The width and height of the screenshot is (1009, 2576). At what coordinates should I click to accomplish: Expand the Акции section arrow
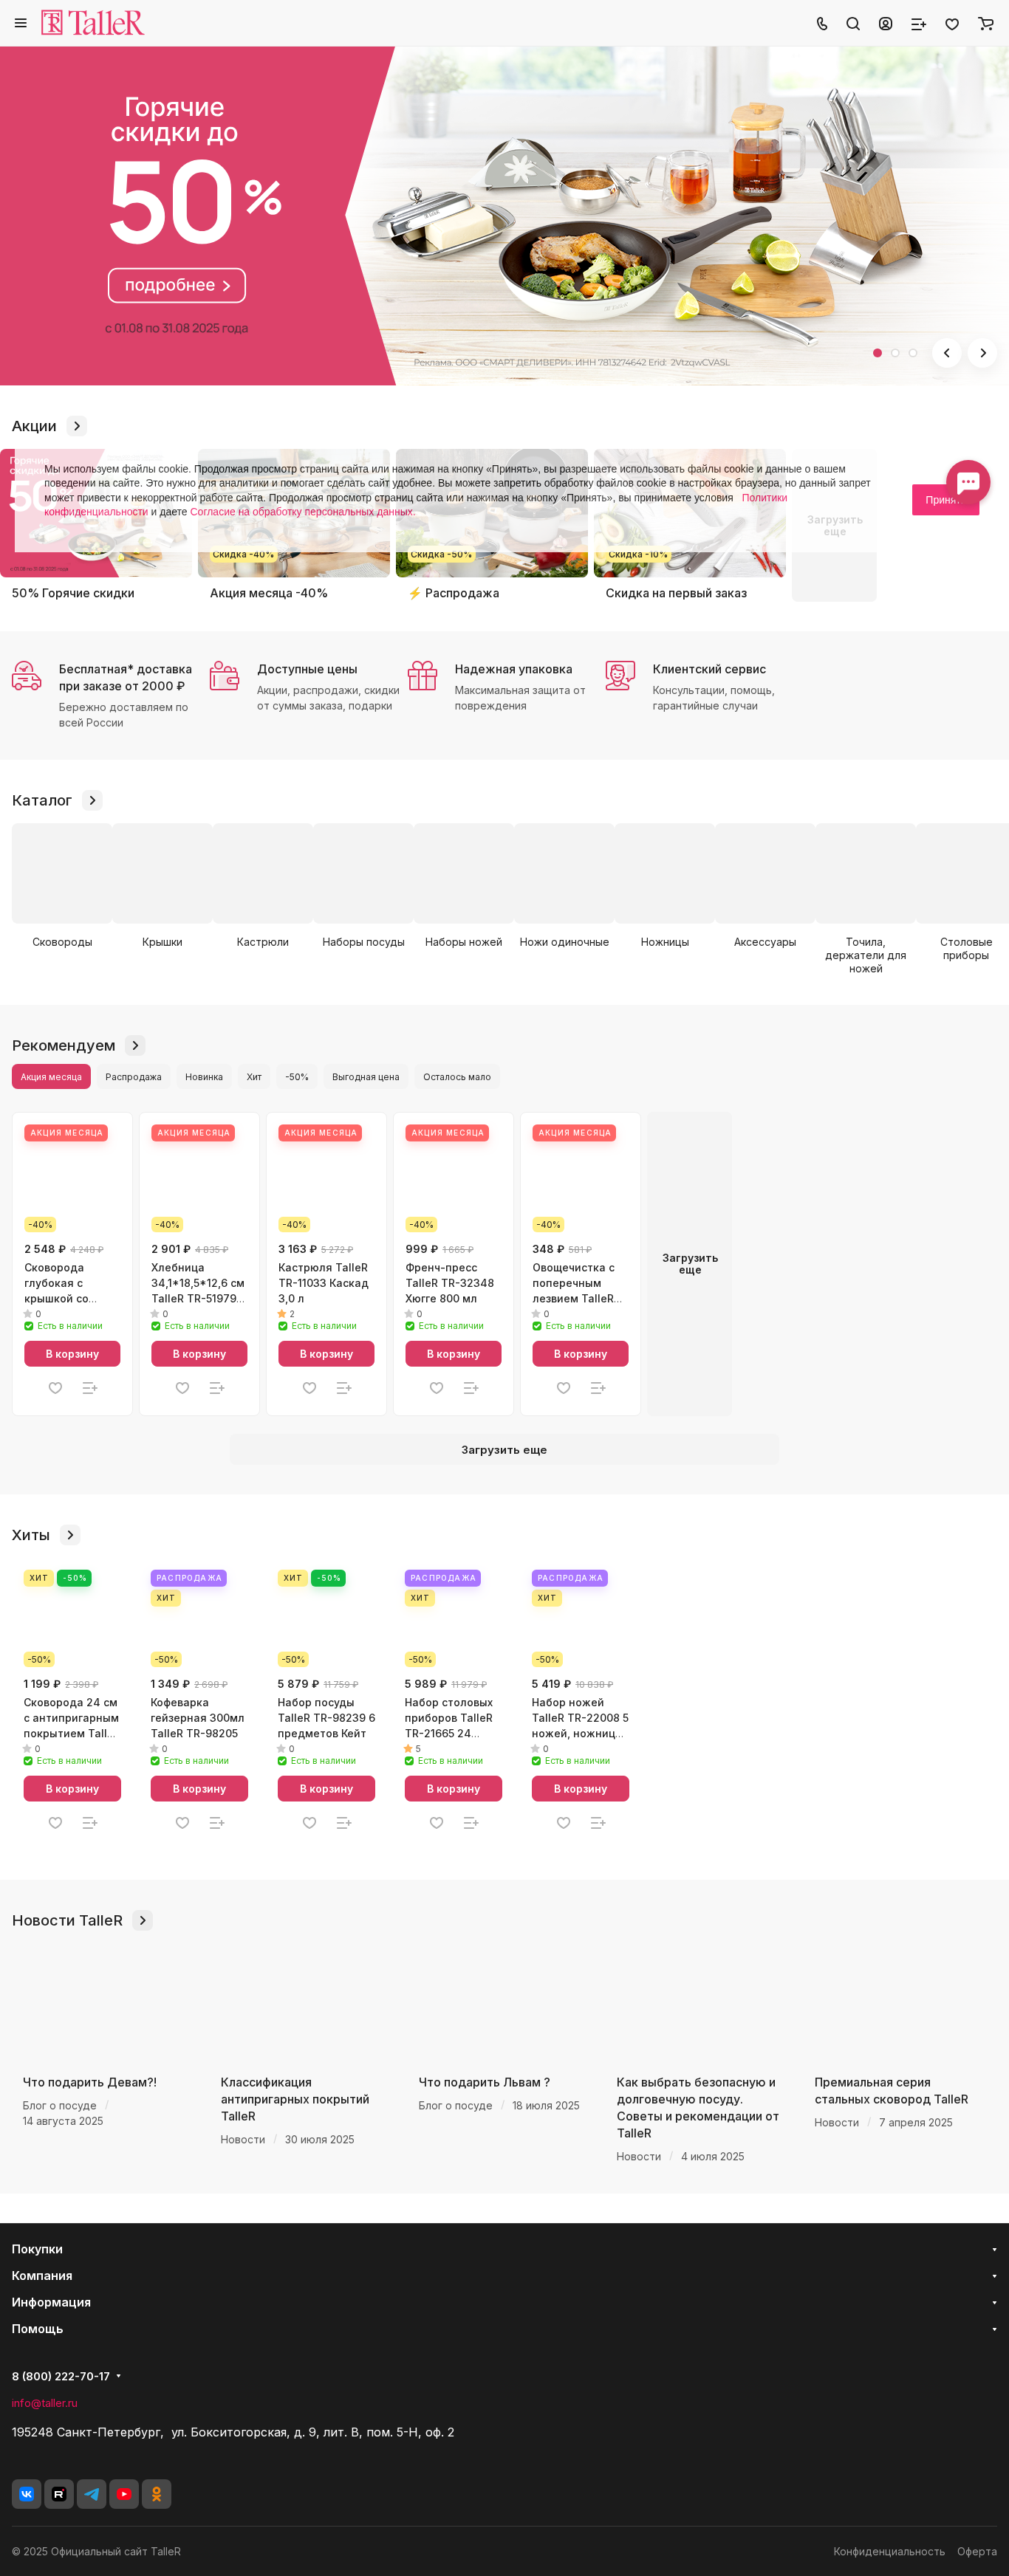tap(77, 426)
